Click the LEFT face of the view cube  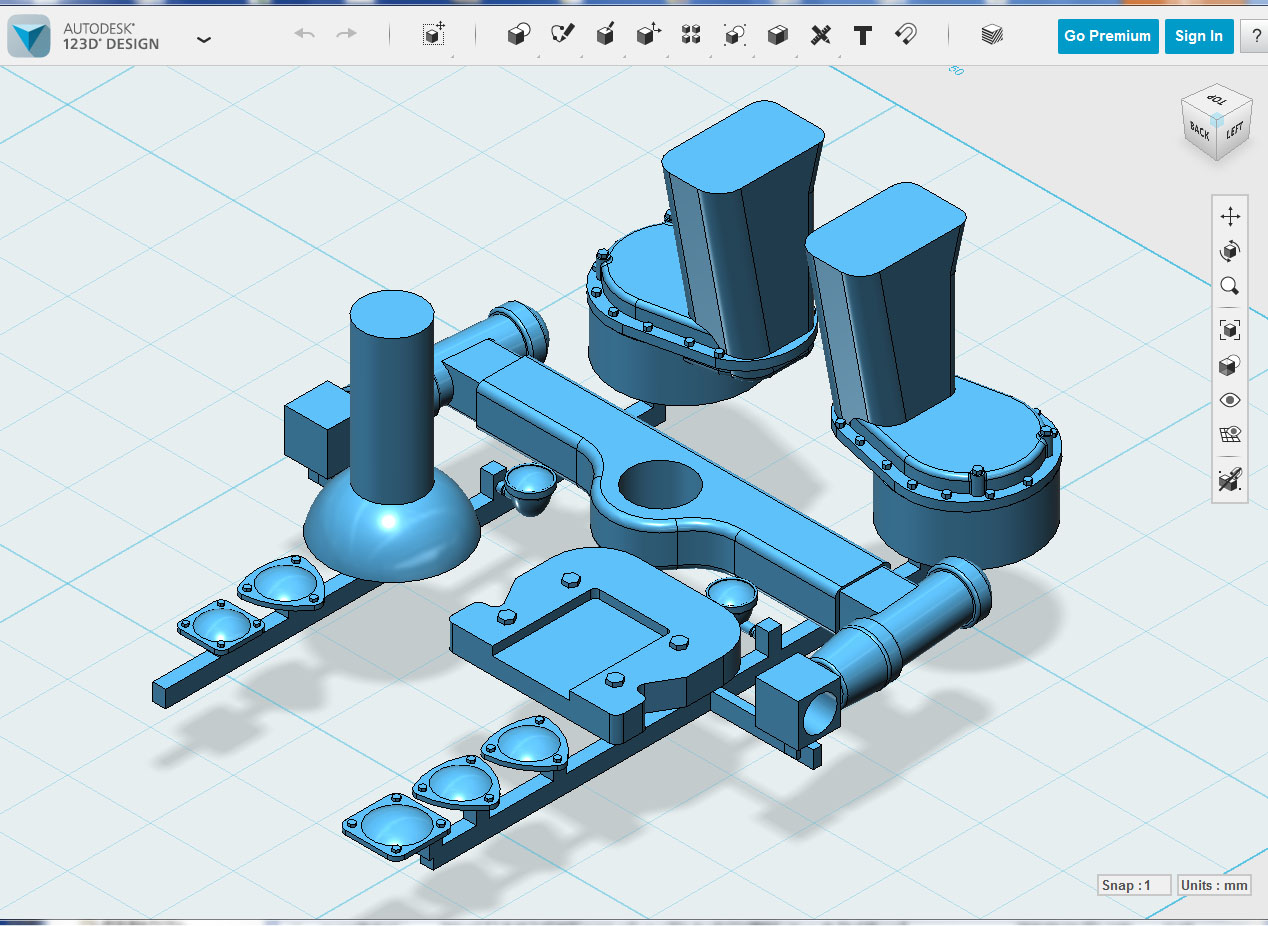pyautogui.click(x=1234, y=131)
